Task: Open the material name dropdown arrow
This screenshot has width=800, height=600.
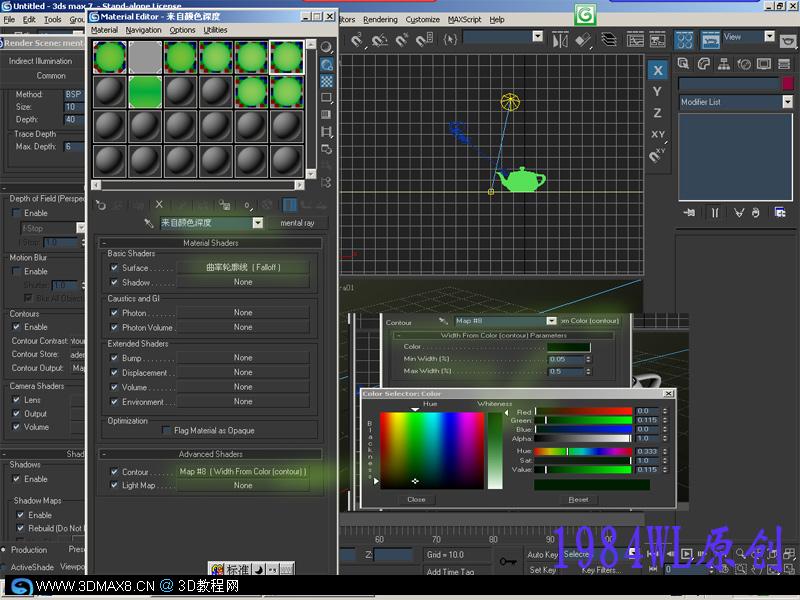Action: click(x=258, y=223)
